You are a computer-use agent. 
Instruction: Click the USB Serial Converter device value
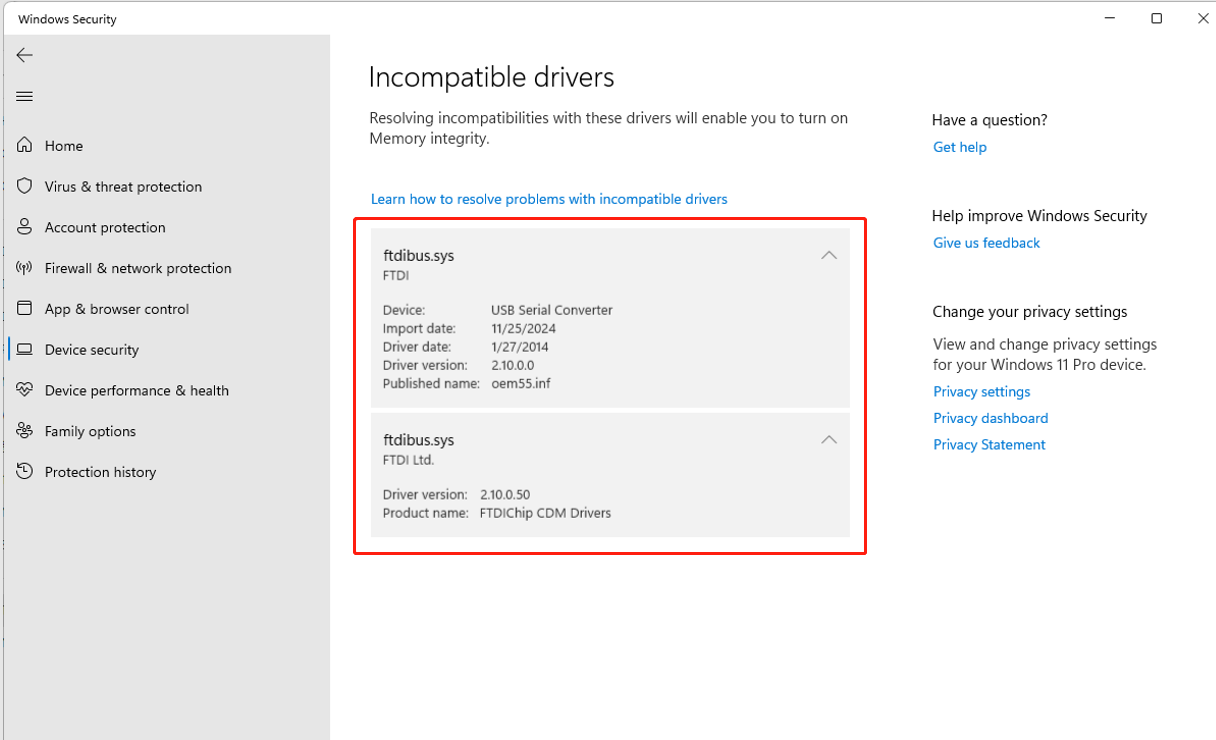(552, 310)
